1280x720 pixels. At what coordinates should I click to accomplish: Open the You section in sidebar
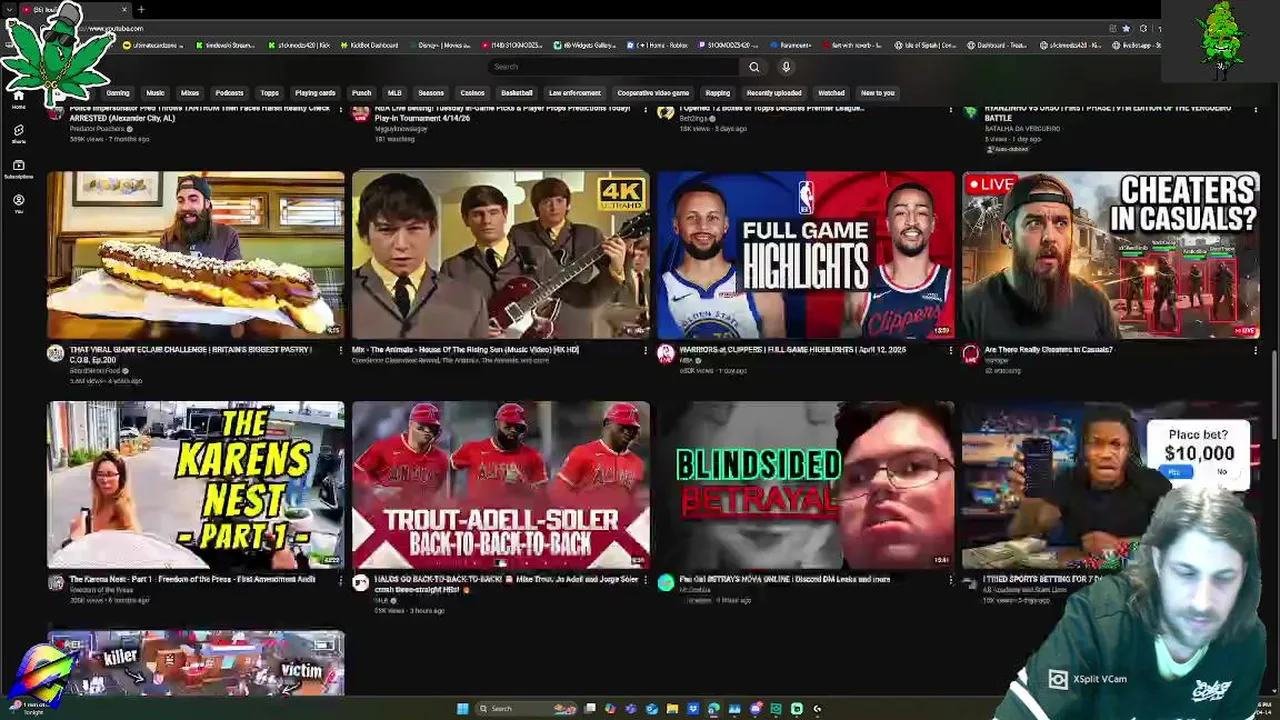pos(19,204)
